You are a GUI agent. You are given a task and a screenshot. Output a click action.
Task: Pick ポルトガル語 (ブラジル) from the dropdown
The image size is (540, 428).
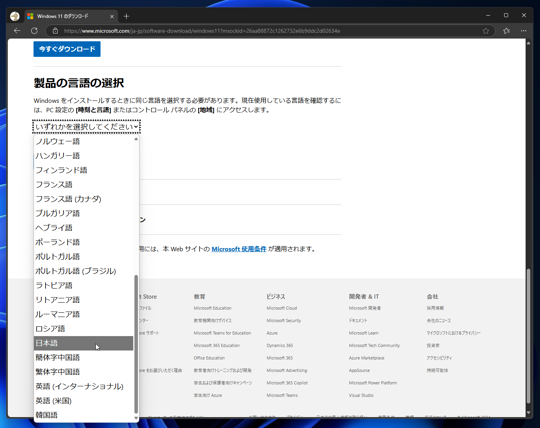(83, 271)
